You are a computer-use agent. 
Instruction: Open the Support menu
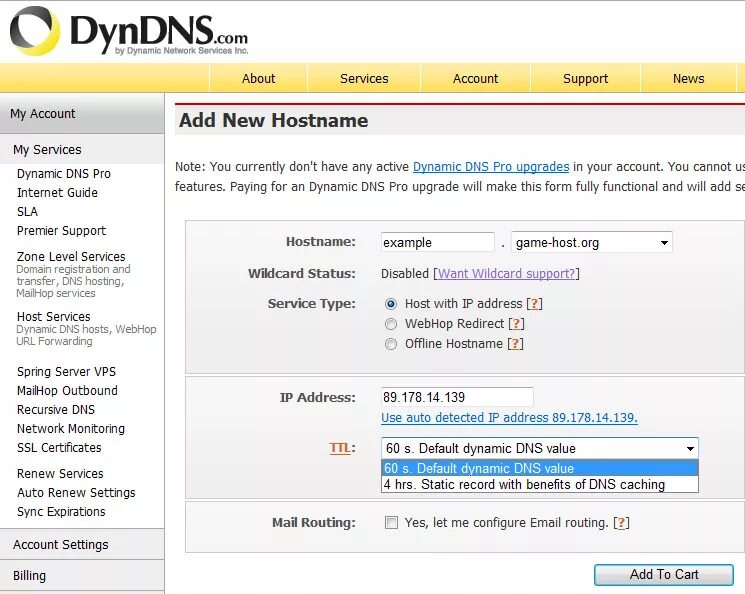point(585,78)
